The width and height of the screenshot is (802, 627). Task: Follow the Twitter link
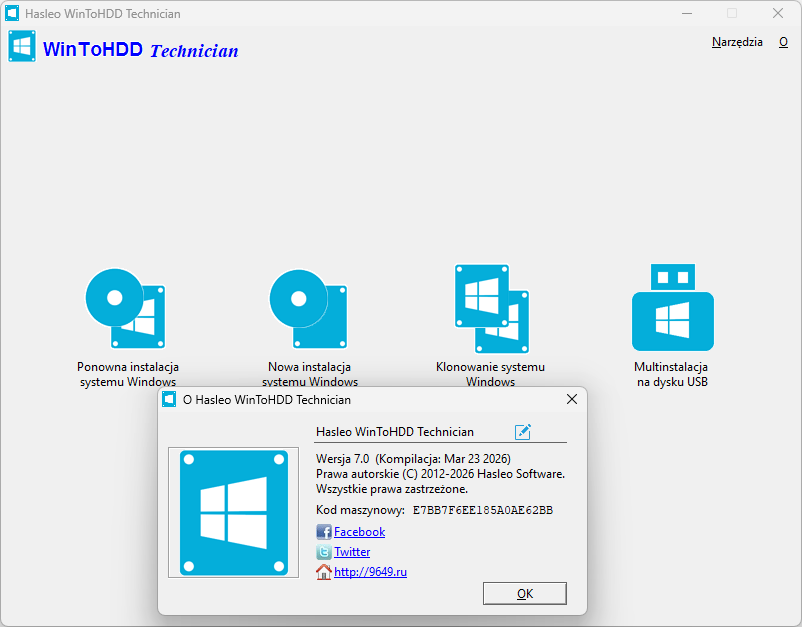point(352,552)
